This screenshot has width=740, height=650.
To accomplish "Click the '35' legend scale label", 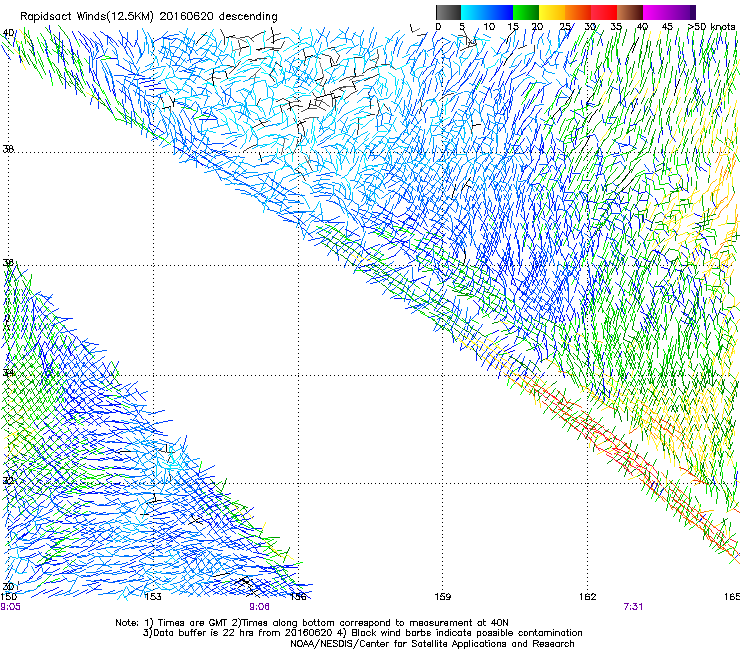I will click(616, 27).
